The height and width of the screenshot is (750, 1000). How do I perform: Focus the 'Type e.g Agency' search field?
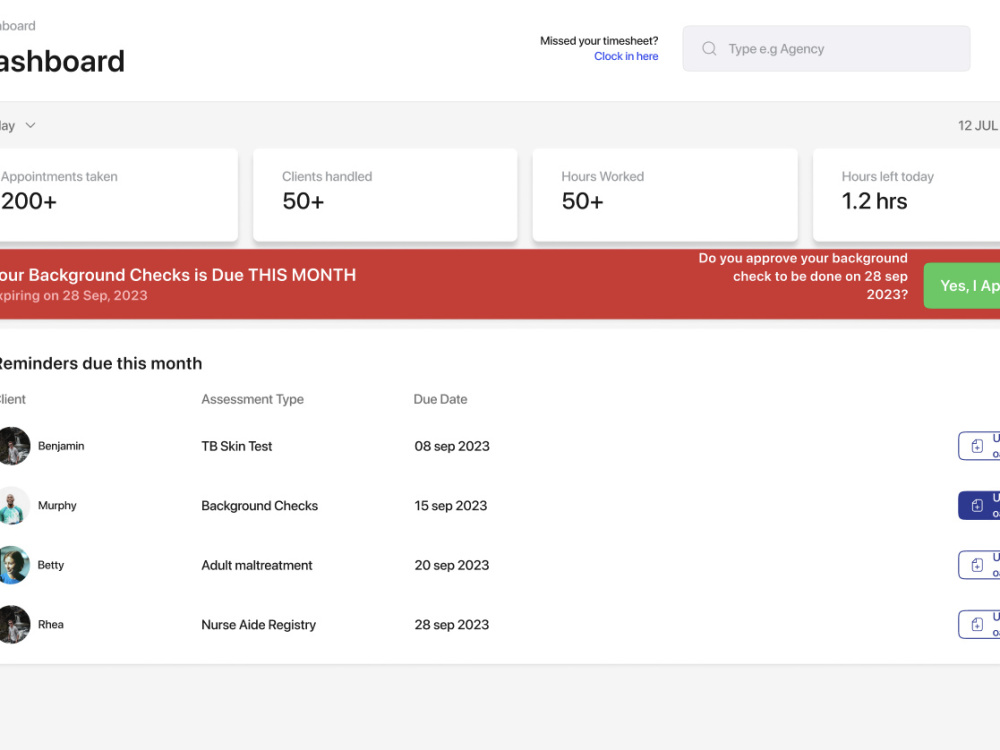pyautogui.click(x=826, y=48)
